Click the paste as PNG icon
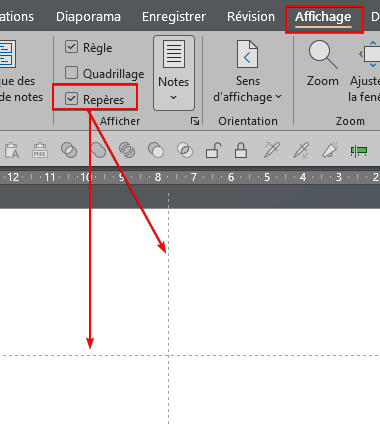Viewport: 380px width, 426px height. point(40,150)
